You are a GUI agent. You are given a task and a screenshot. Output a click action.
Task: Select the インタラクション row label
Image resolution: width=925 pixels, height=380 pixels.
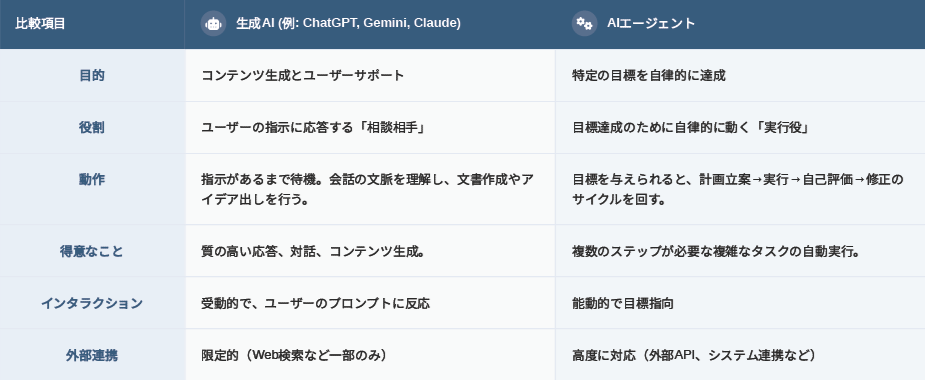(x=92, y=303)
